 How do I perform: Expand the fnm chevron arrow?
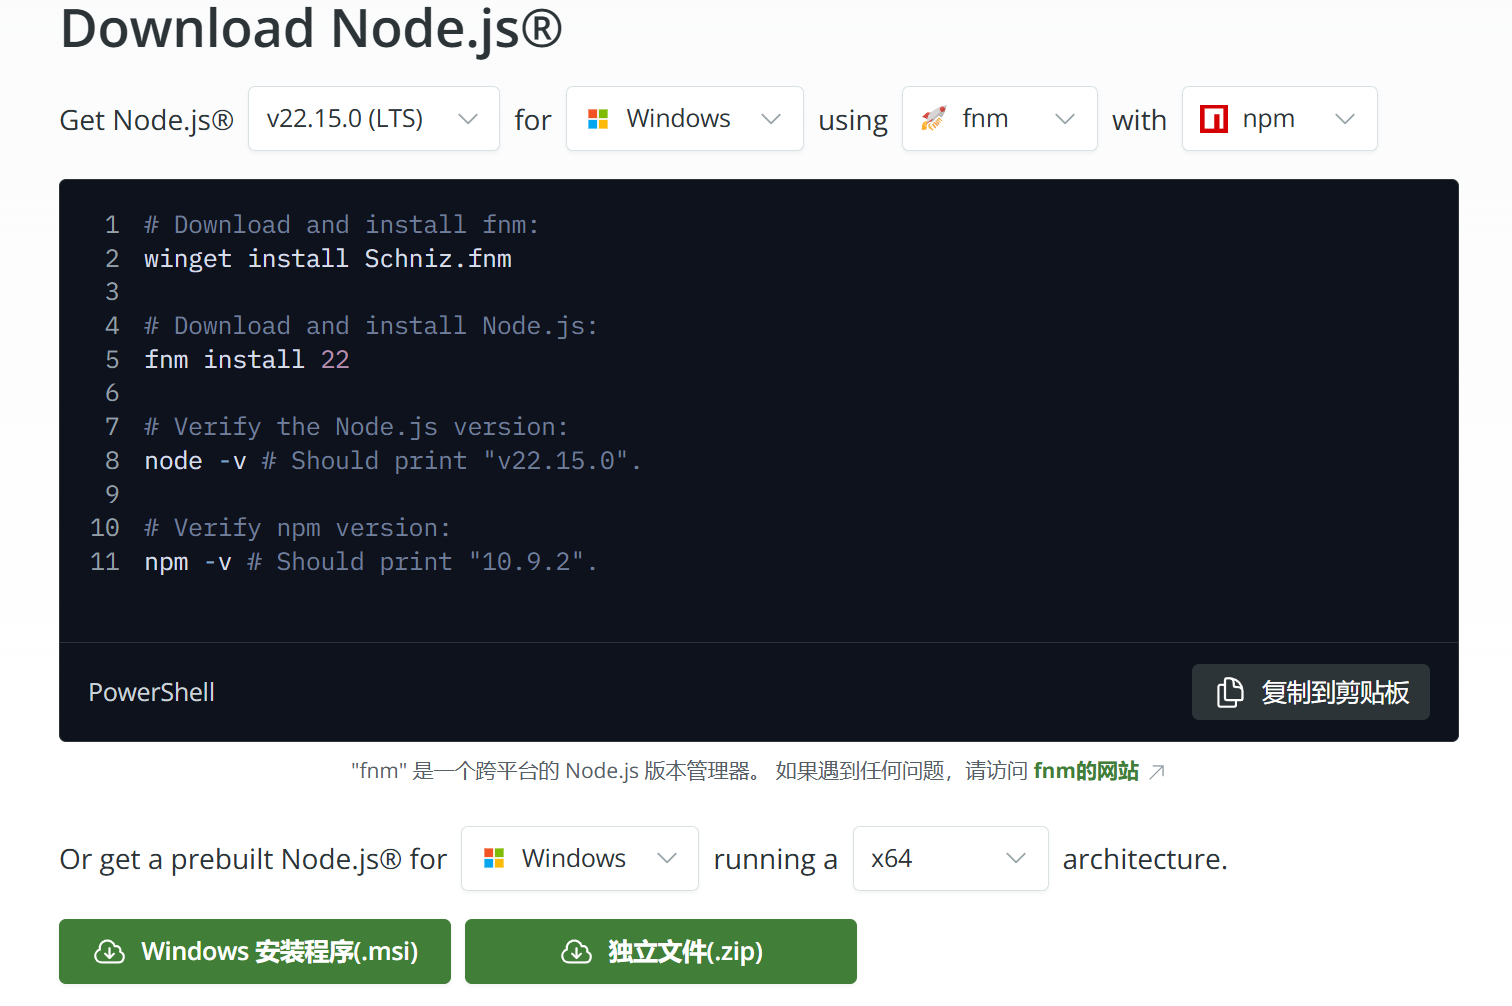[1065, 119]
